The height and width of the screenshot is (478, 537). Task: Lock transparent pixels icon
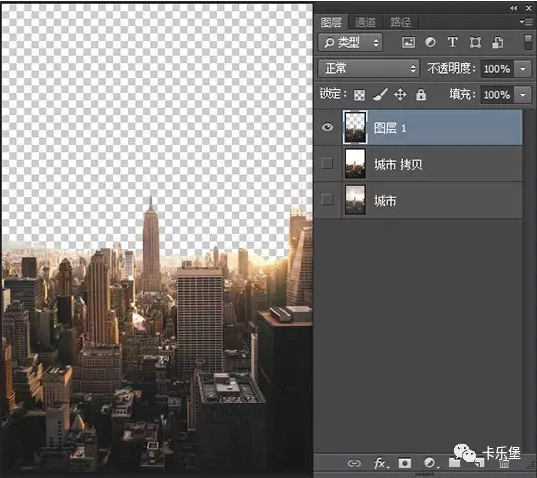pyautogui.click(x=359, y=95)
